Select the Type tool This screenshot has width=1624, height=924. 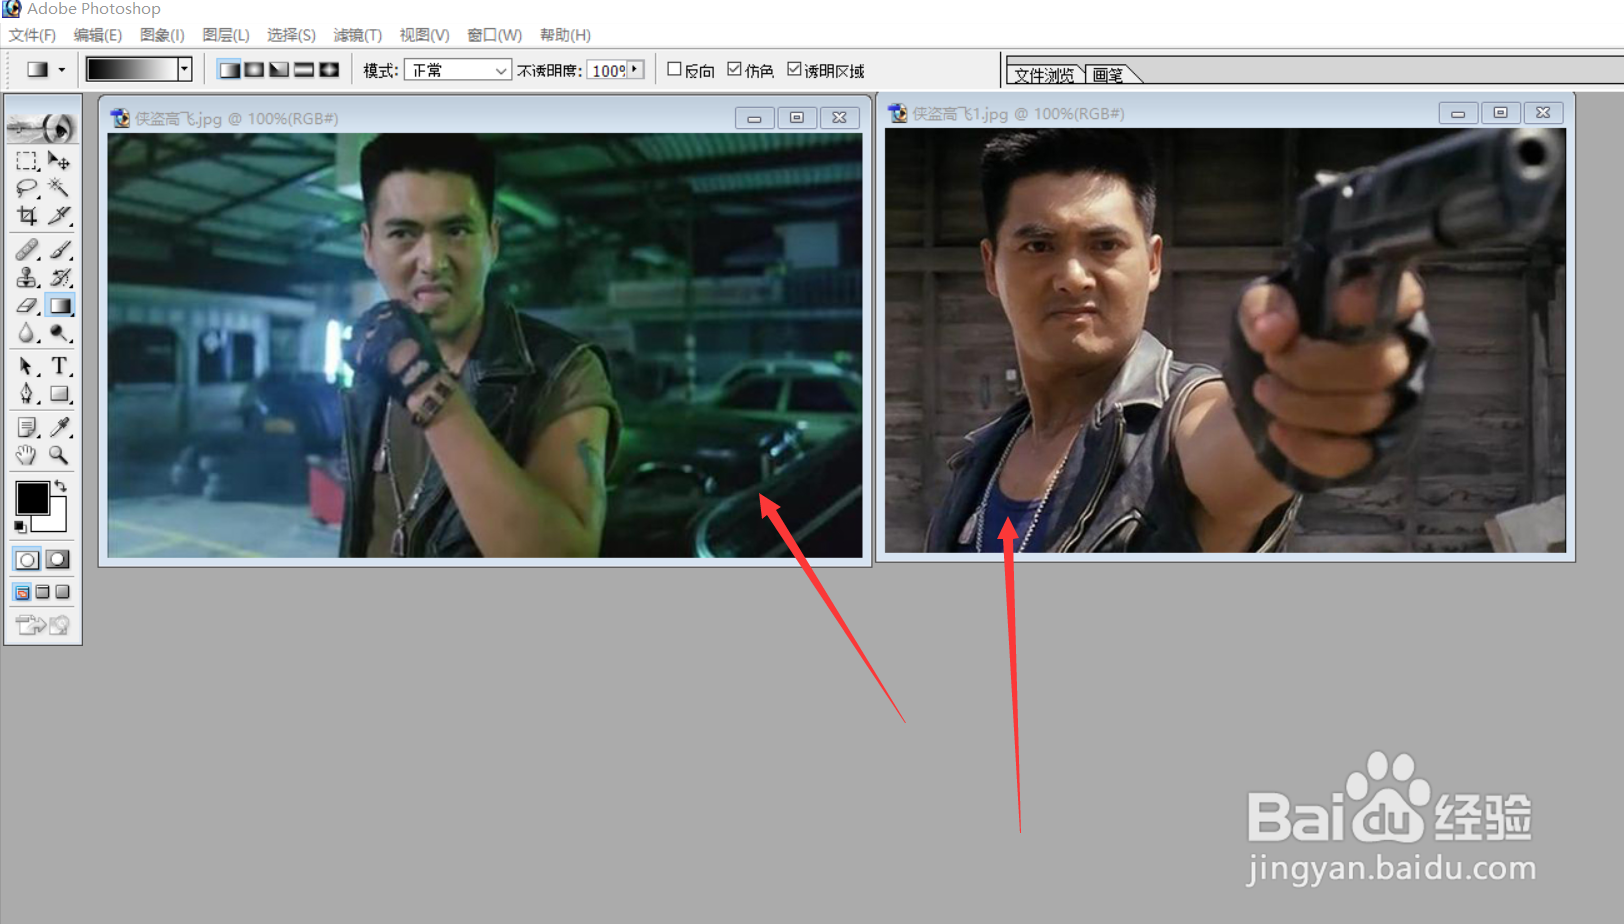pos(59,367)
